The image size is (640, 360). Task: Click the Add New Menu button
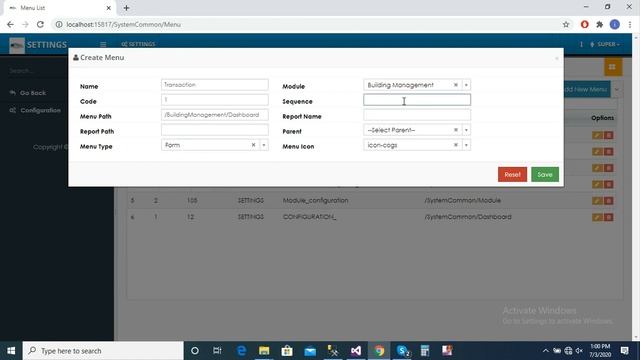coord(587,89)
